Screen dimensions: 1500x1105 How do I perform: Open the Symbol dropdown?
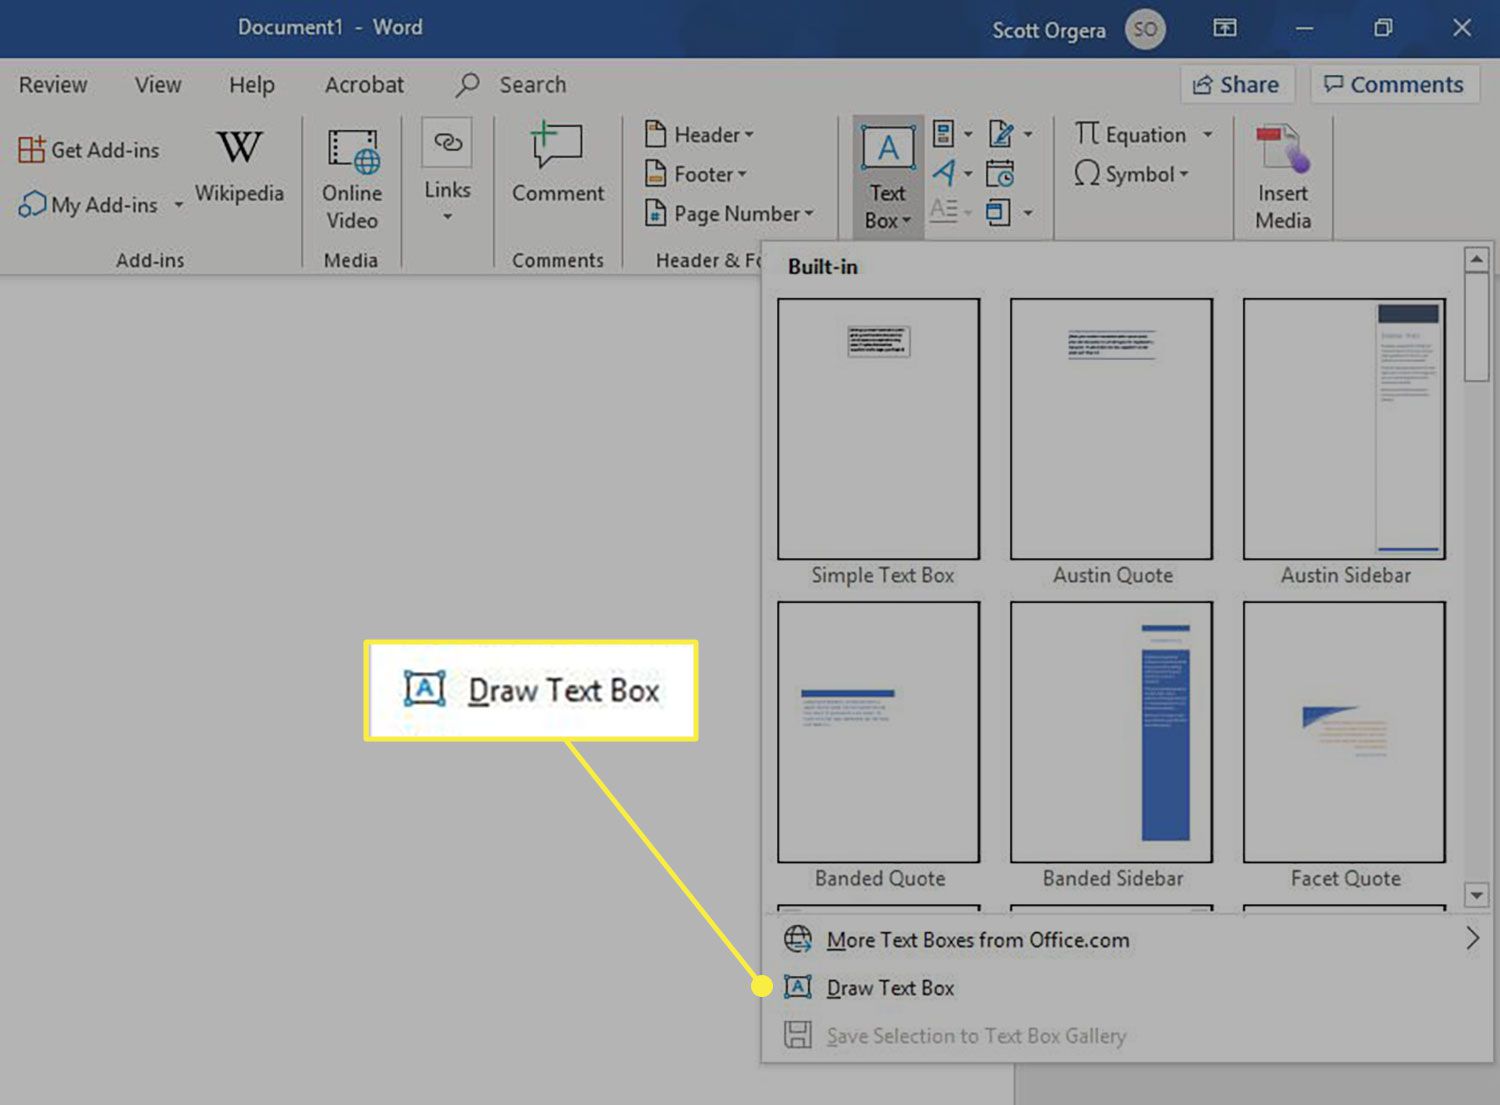coord(1131,174)
